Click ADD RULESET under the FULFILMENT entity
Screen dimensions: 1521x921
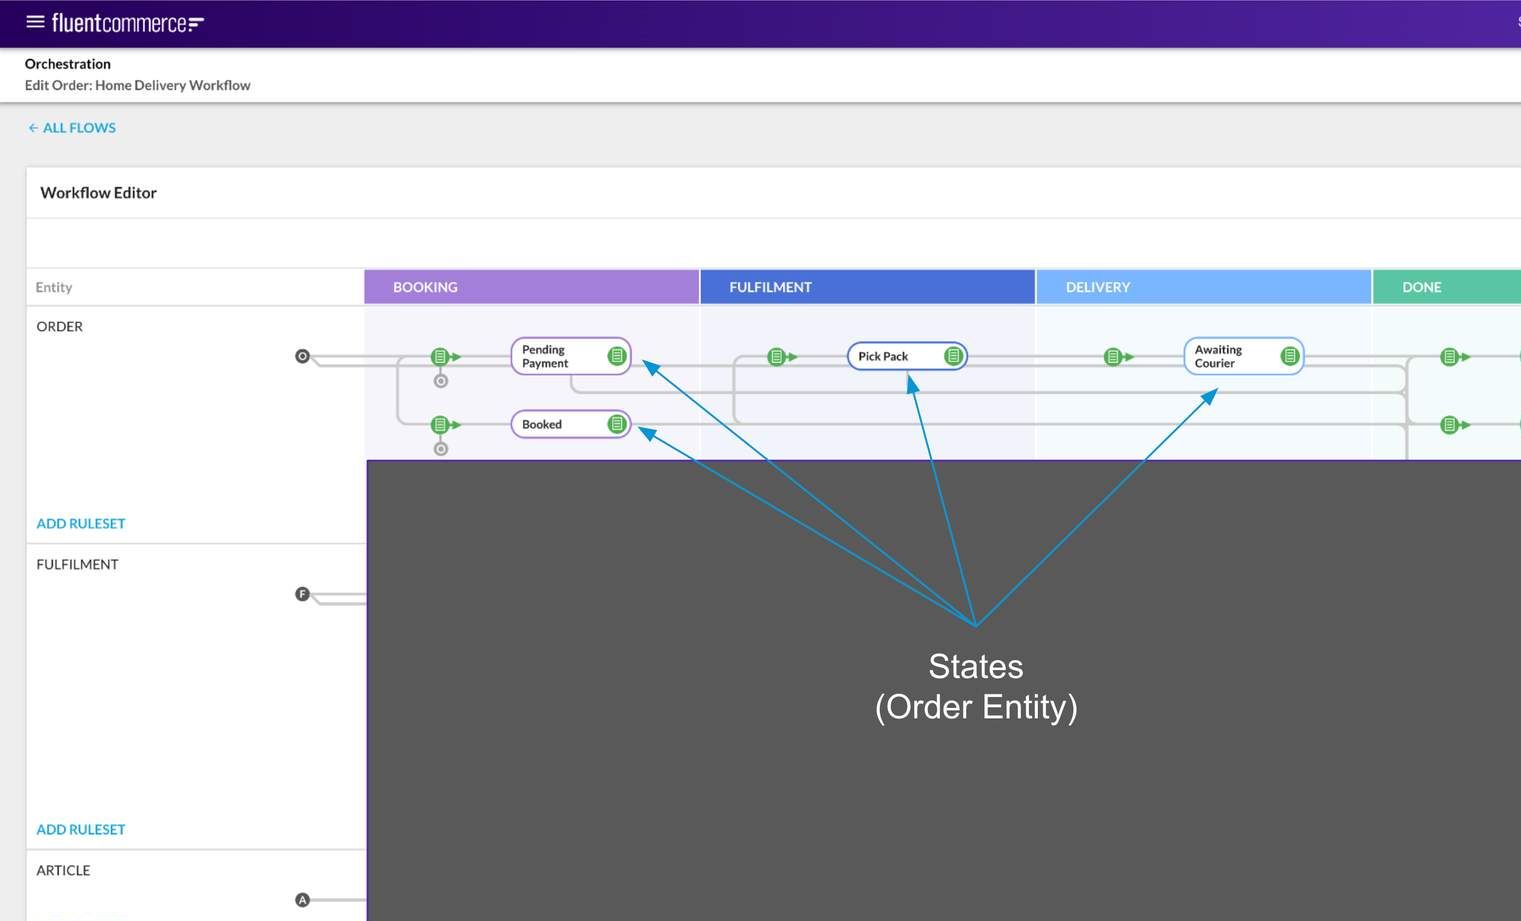80,829
